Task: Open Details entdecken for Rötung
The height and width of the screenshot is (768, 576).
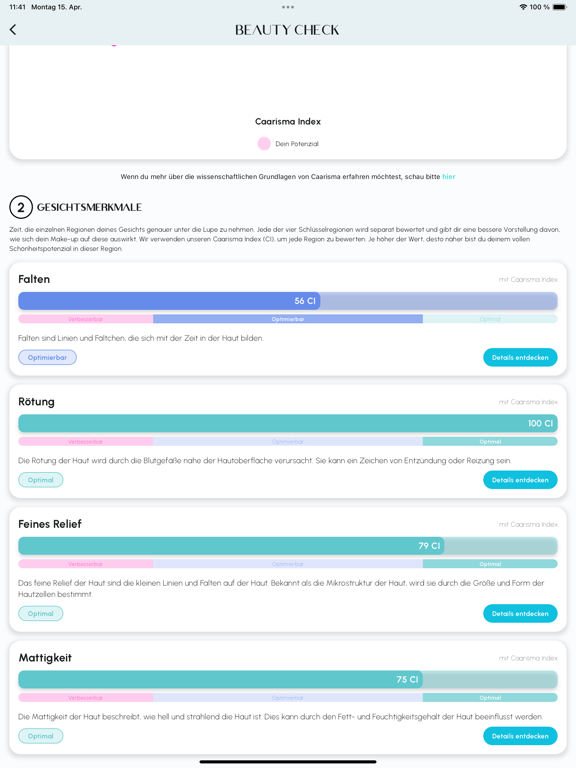Action: [x=520, y=480]
